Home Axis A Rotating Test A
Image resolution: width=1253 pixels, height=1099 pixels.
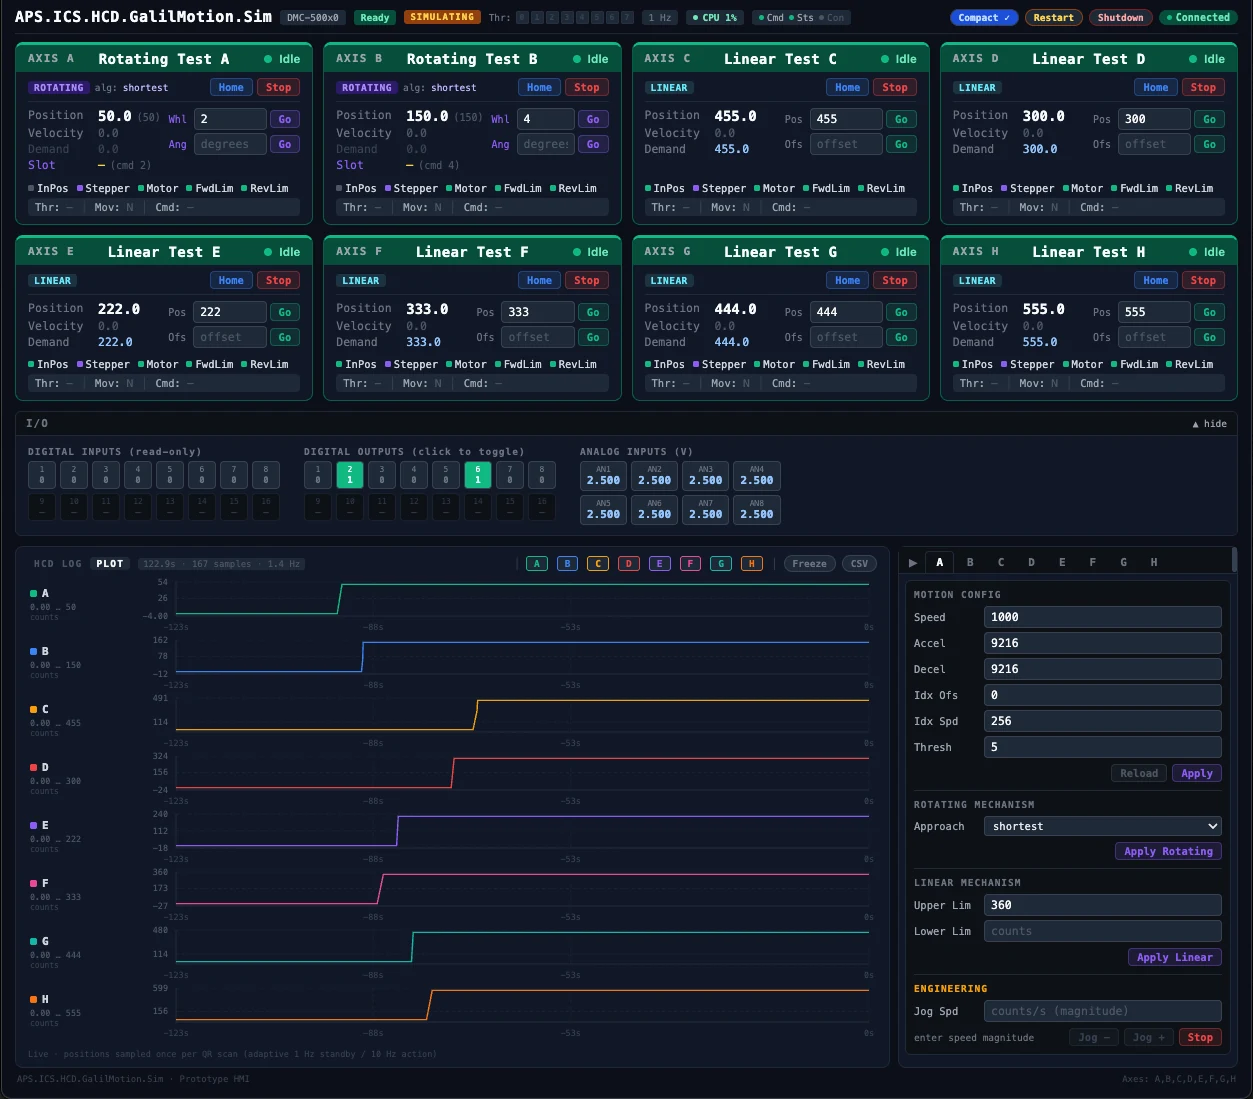coord(231,88)
